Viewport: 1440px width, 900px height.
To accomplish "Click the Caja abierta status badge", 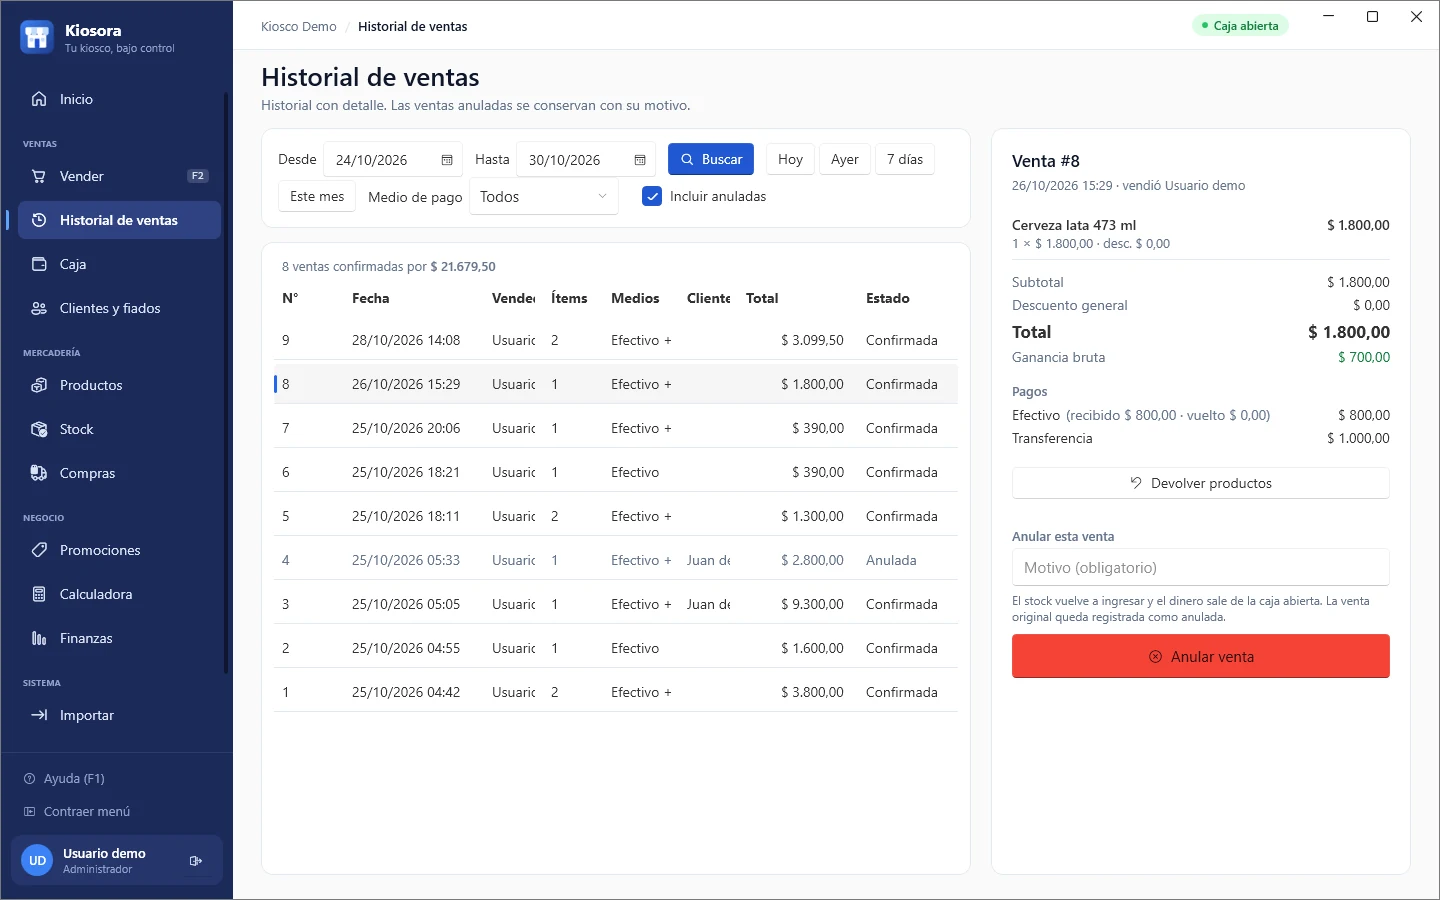I will pos(1240,26).
